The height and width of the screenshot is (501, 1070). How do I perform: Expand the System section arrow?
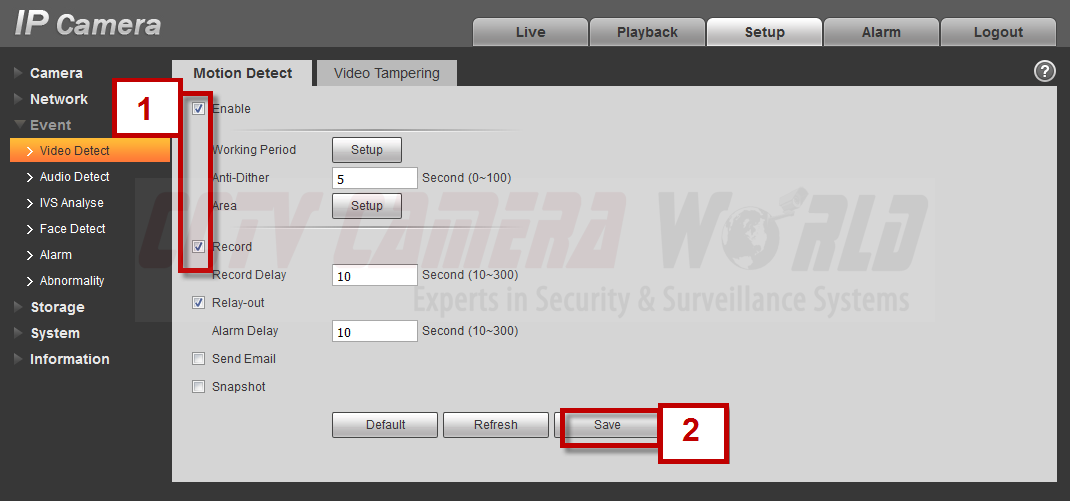18,333
